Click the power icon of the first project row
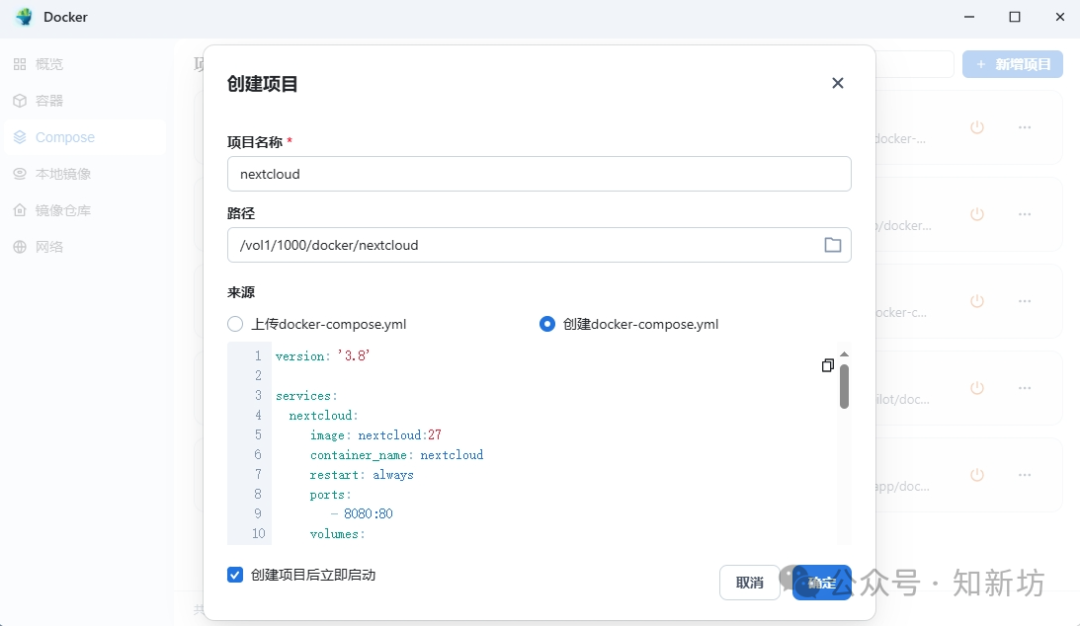This screenshot has width=1080, height=626. [977, 127]
